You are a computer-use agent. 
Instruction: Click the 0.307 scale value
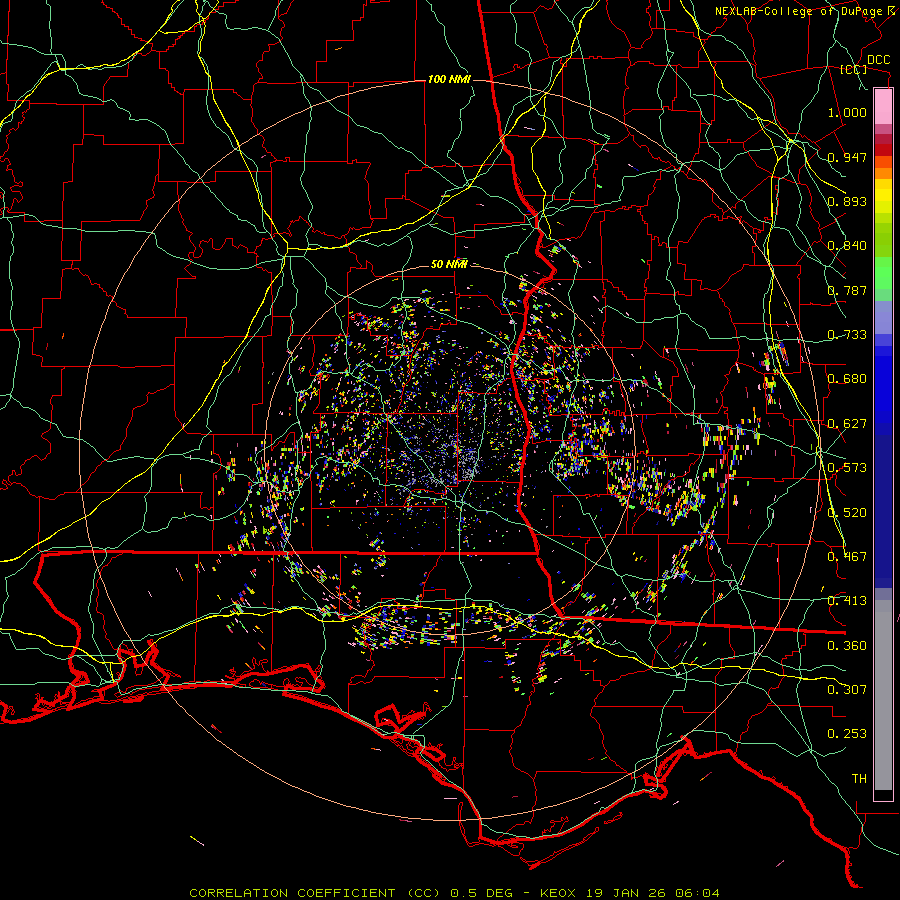point(847,690)
